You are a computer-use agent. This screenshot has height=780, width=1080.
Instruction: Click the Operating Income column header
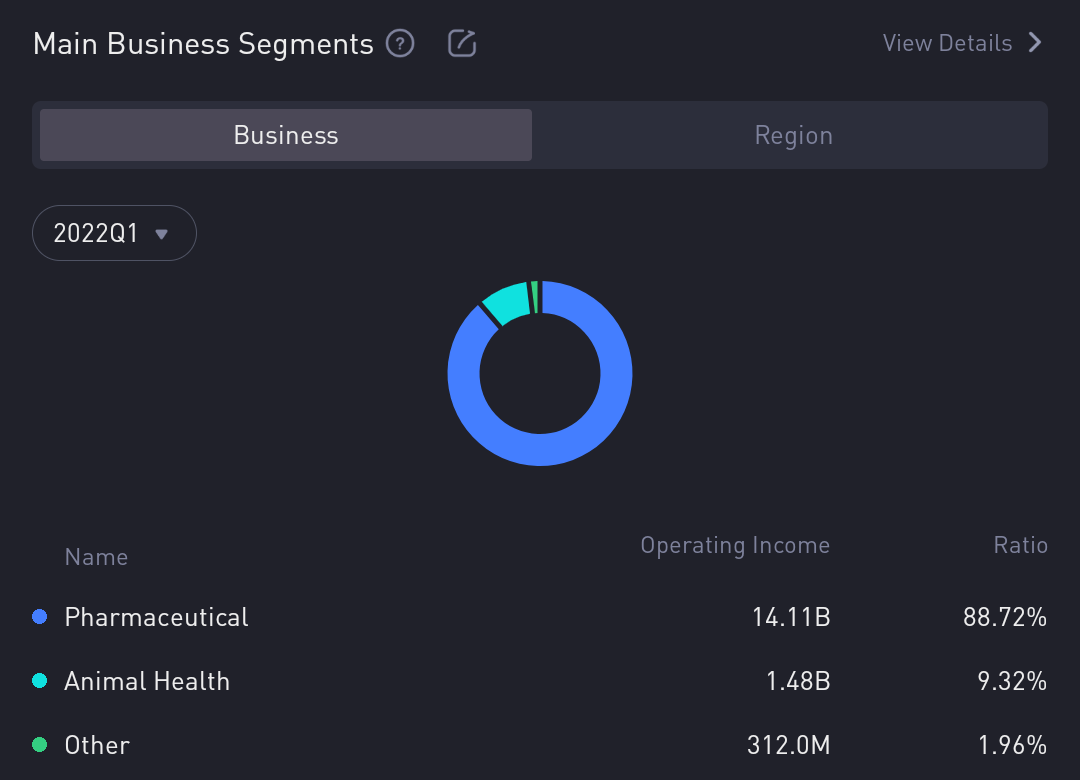[735, 545]
